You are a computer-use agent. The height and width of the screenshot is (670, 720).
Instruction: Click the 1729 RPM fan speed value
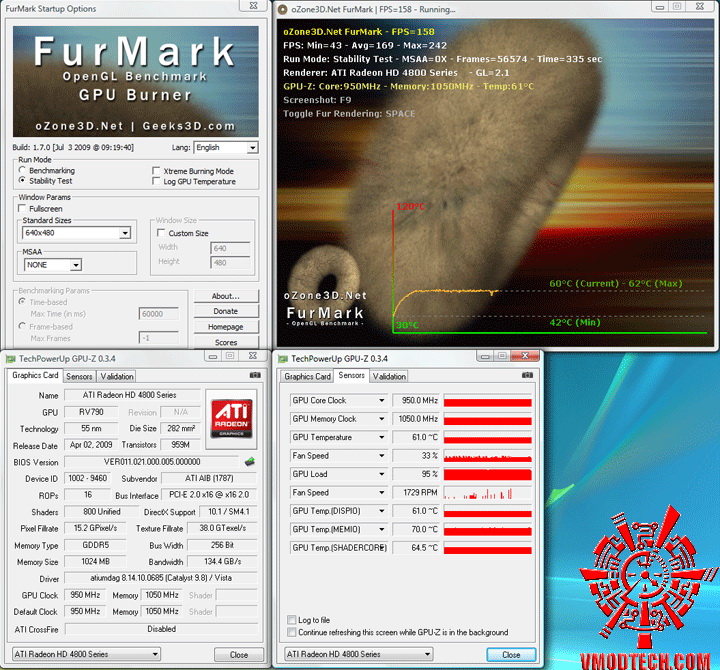point(416,492)
